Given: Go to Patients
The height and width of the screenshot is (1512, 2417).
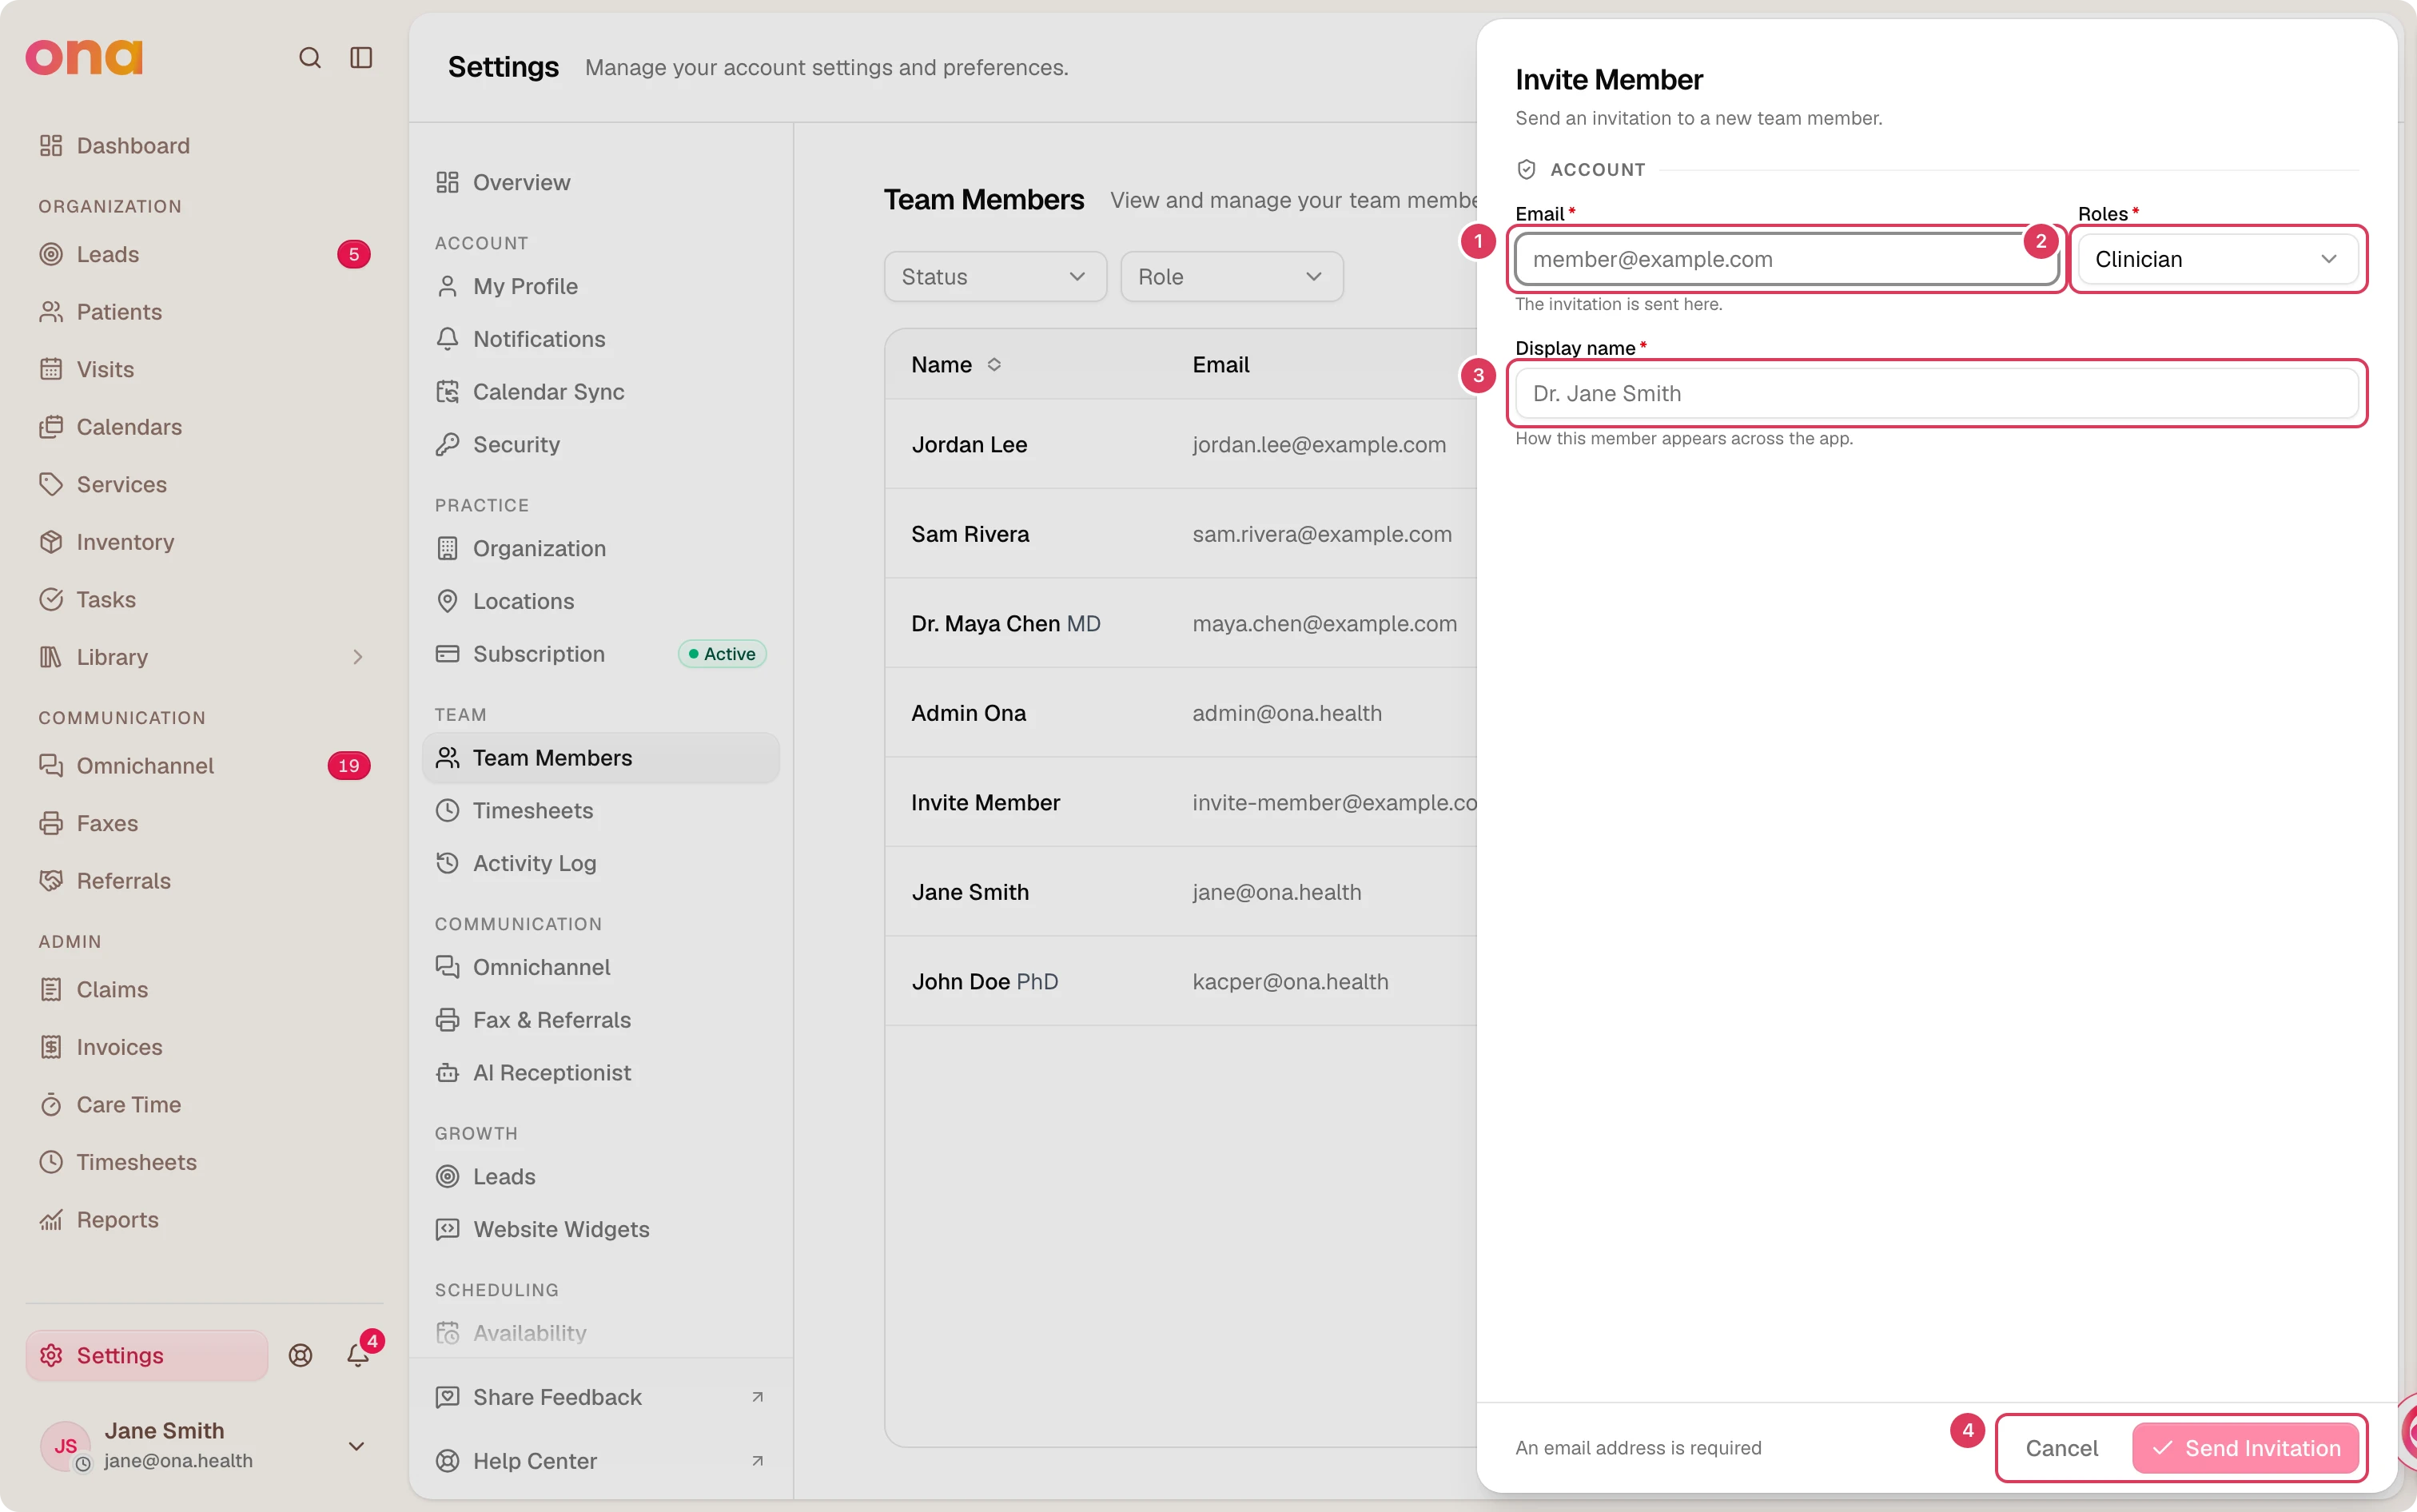Looking at the screenshot, I should [x=204, y=312].
